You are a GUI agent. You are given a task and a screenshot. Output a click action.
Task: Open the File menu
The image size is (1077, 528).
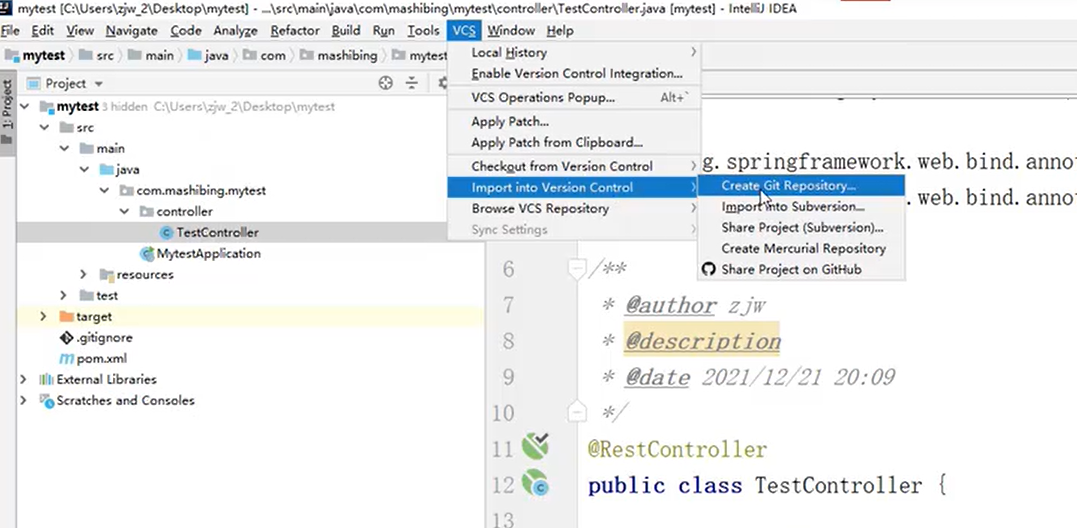[x=10, y=30]
